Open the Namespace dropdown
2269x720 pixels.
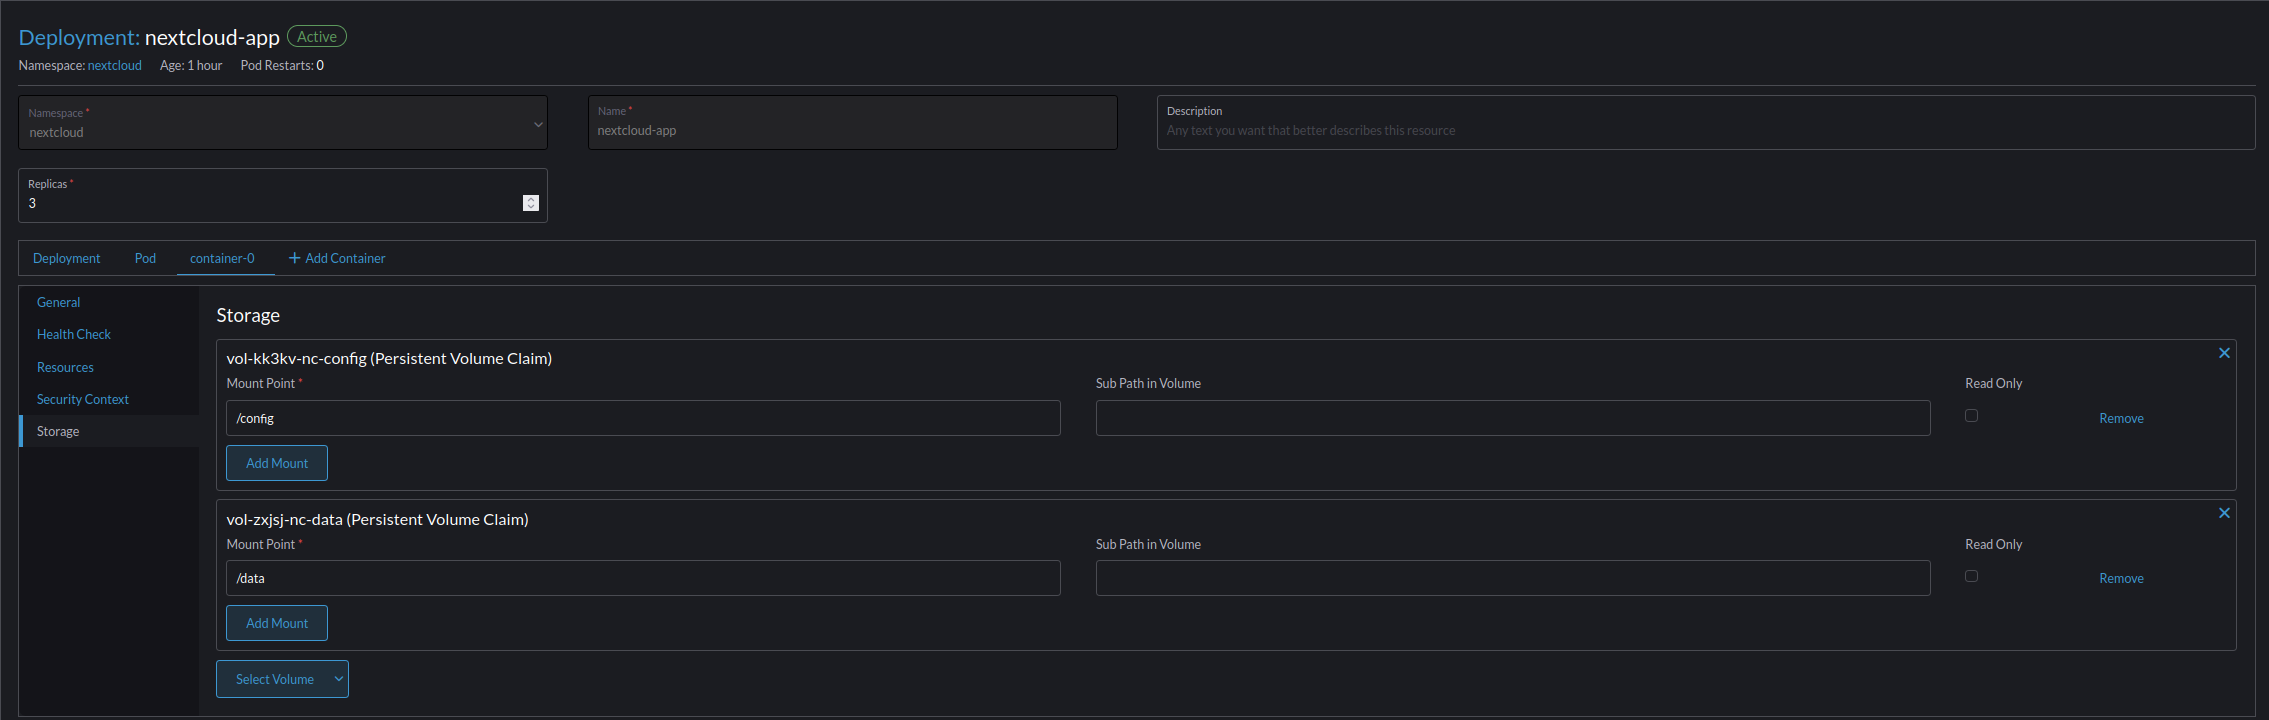tap(283, 123)
